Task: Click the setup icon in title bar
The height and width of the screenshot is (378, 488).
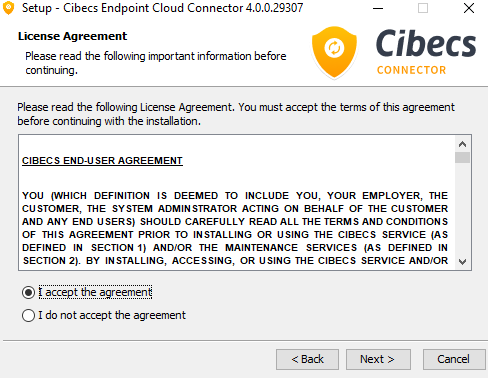Action: point(8,8)
